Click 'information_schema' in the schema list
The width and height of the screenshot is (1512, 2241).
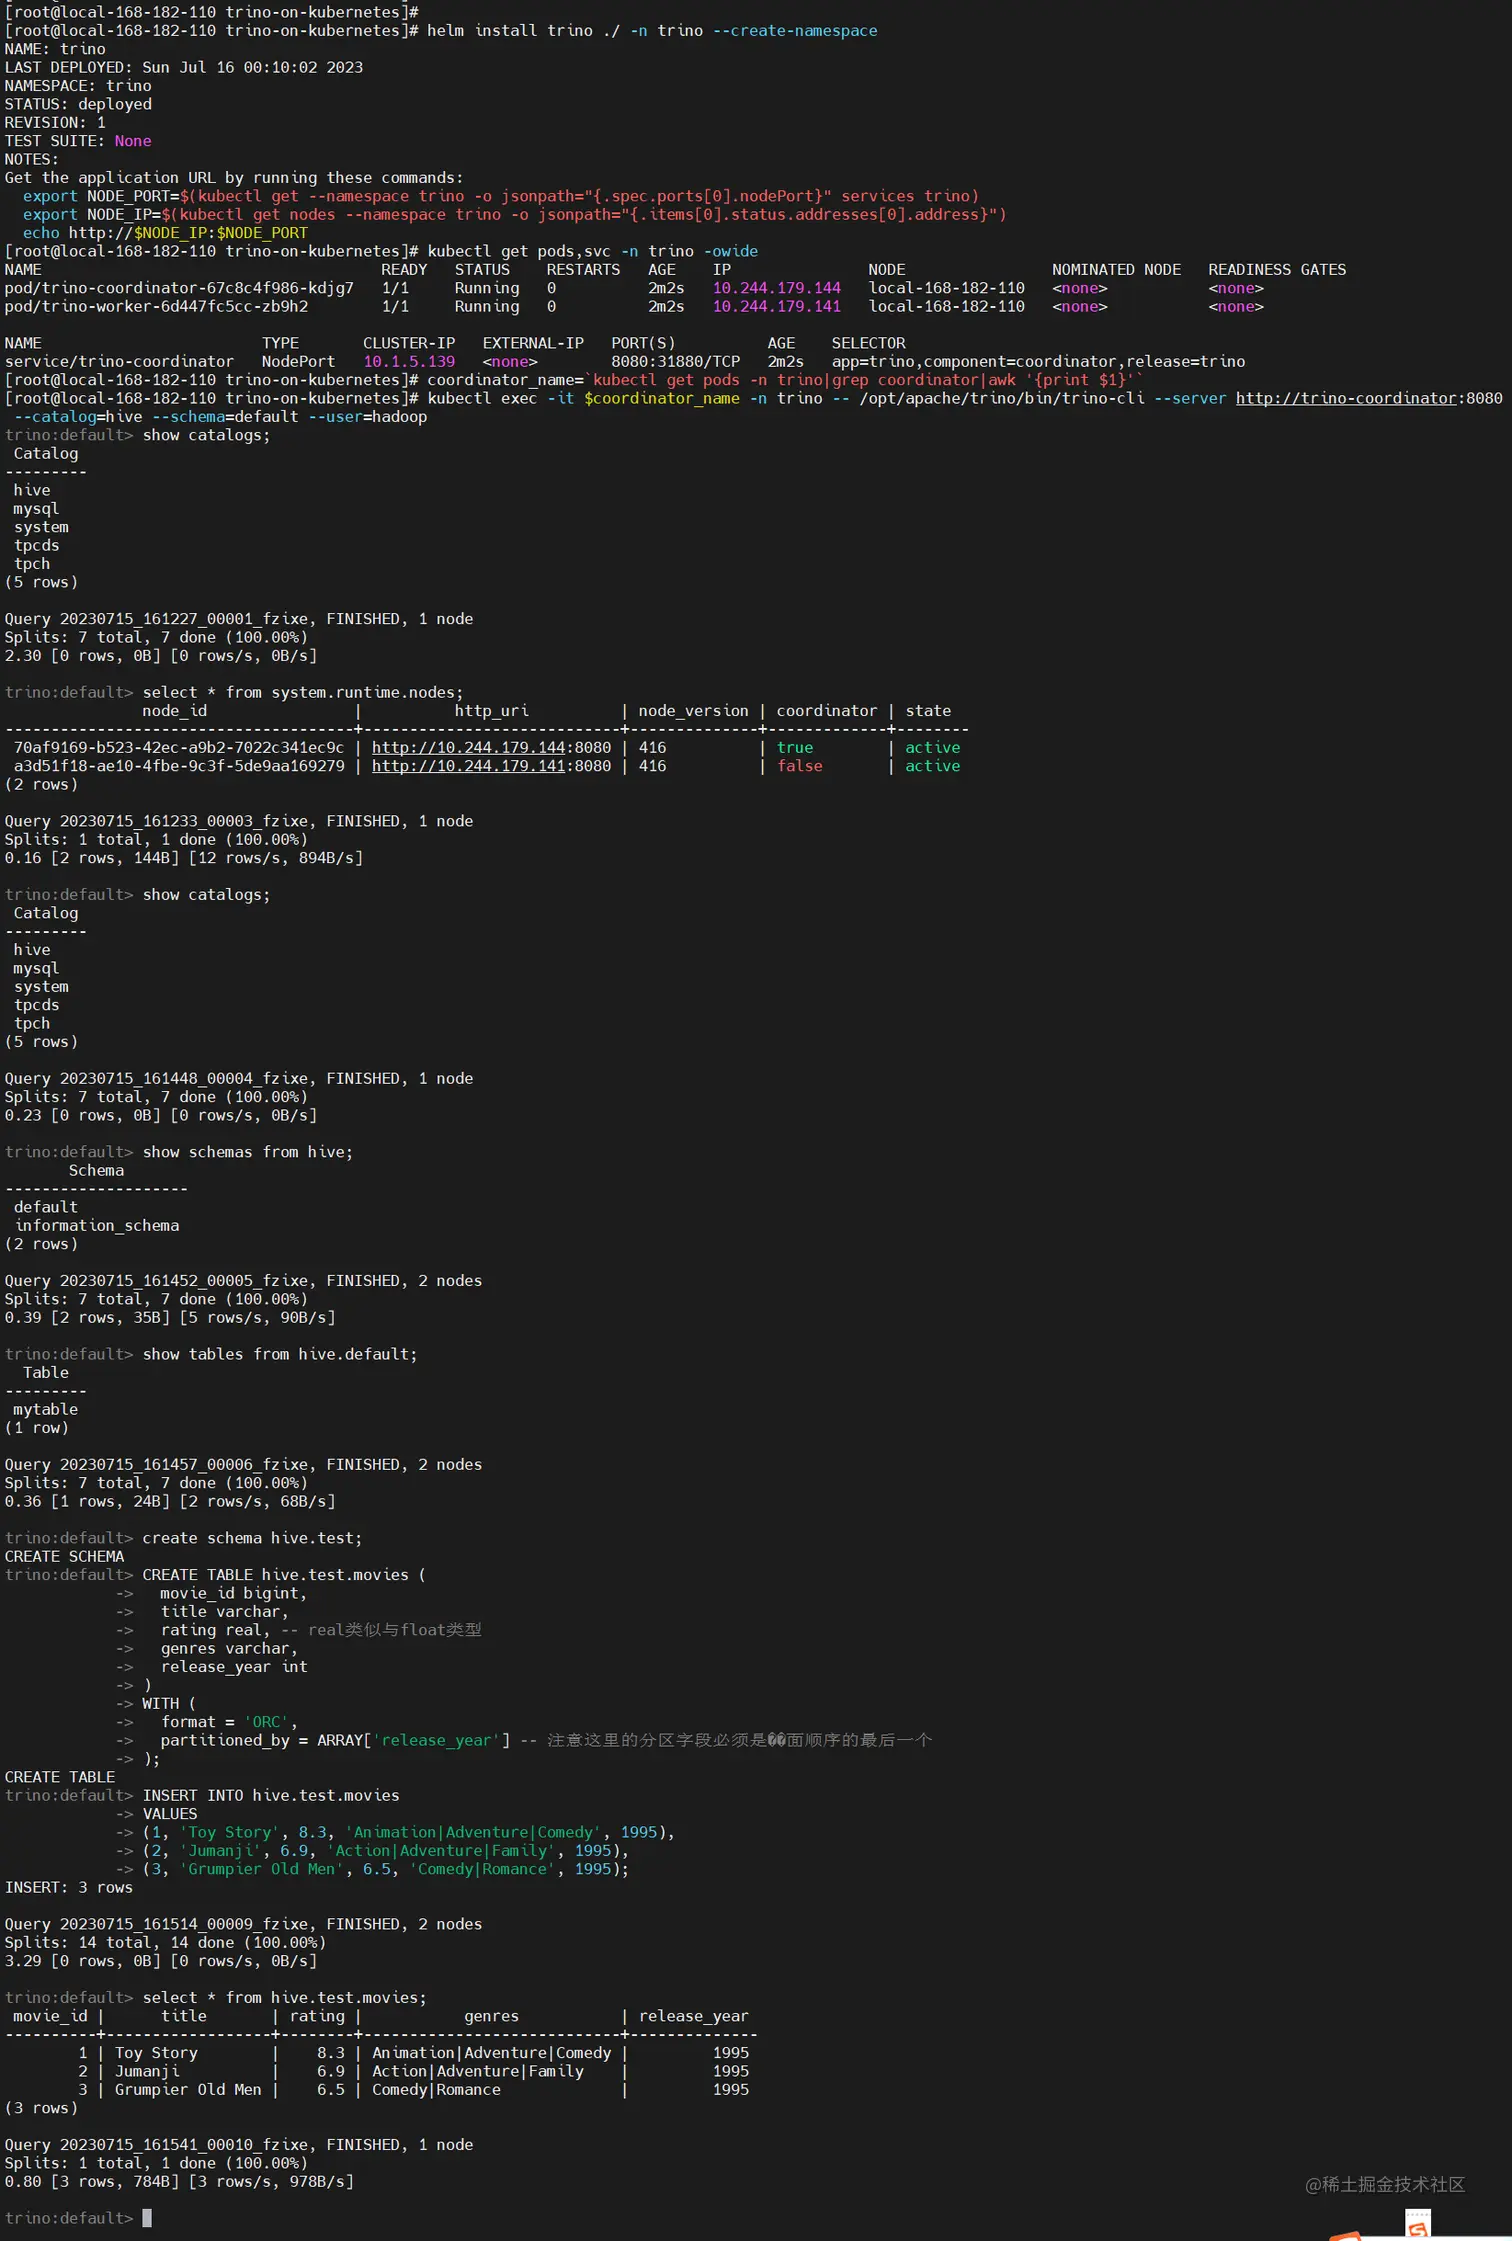click(97, 1225)
